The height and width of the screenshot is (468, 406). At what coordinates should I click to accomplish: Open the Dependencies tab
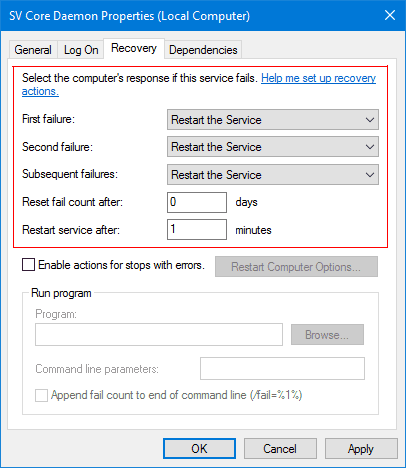click(203, 50)
